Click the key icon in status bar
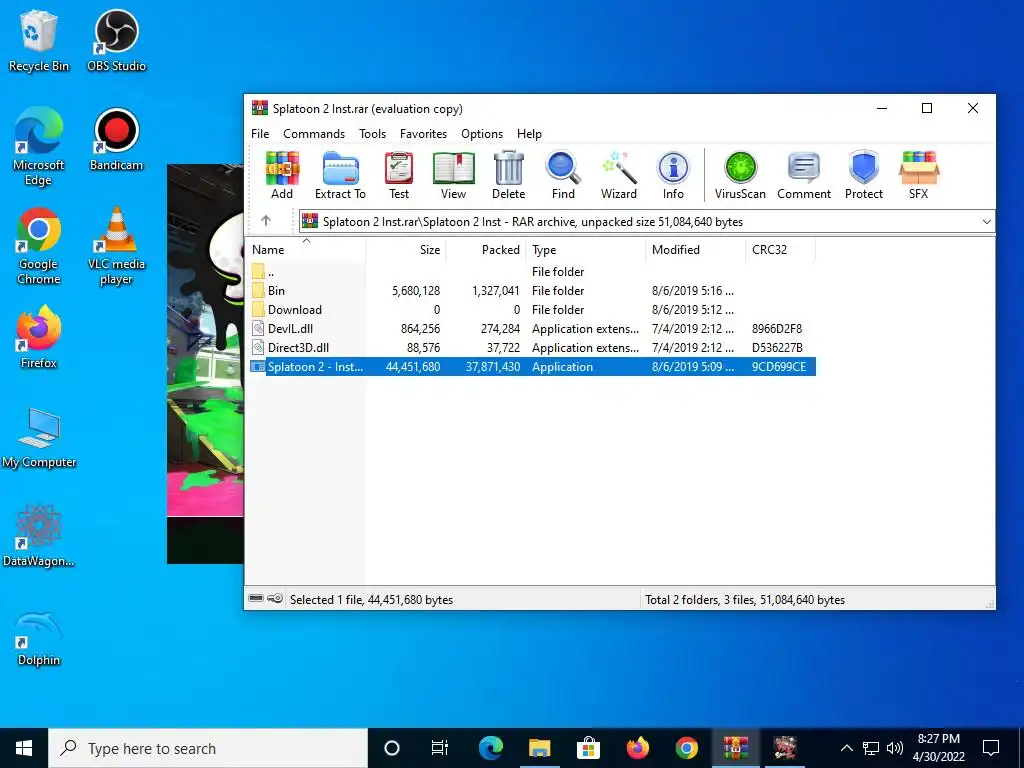Image resolution: width=1024 pixels, height=768 pixels. pos(275,598)
